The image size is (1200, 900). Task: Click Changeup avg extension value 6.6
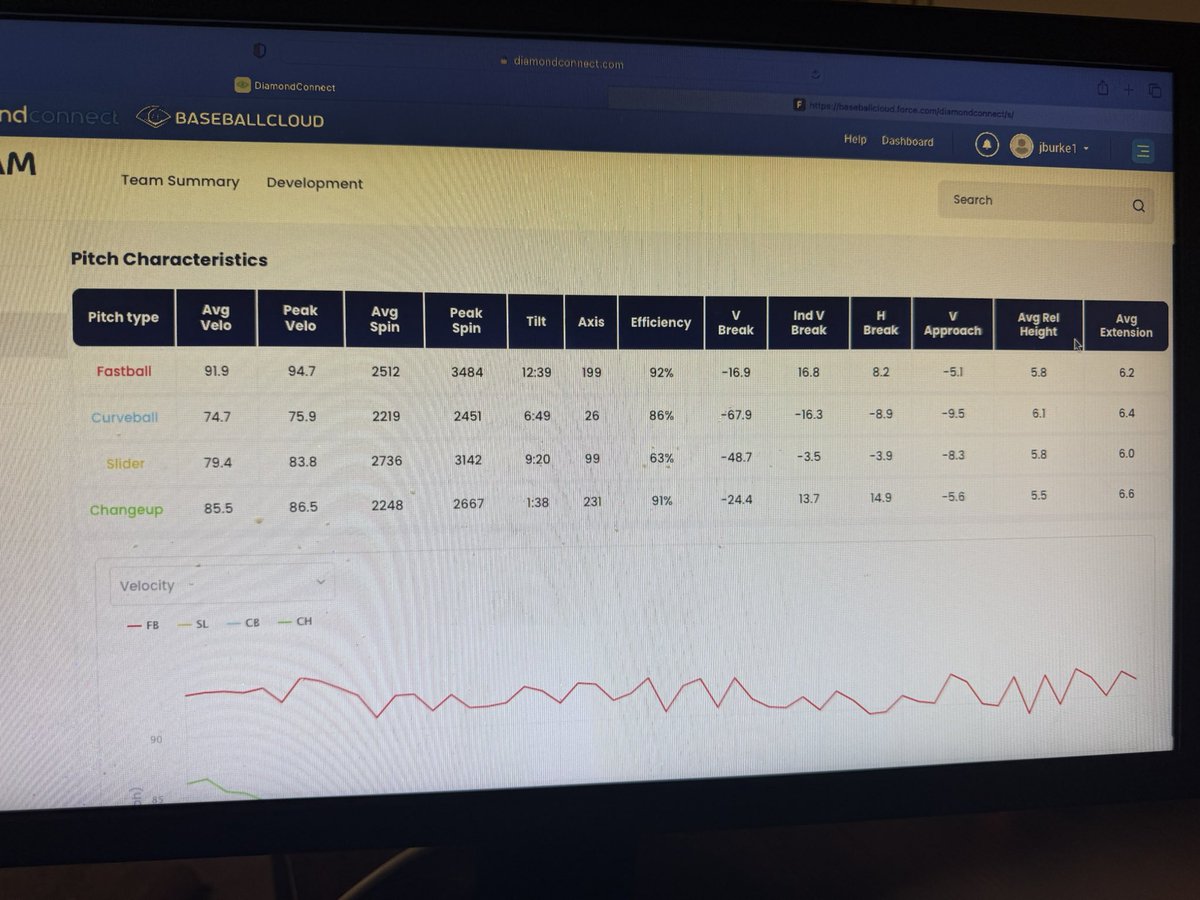click(x=1126, y=494)
